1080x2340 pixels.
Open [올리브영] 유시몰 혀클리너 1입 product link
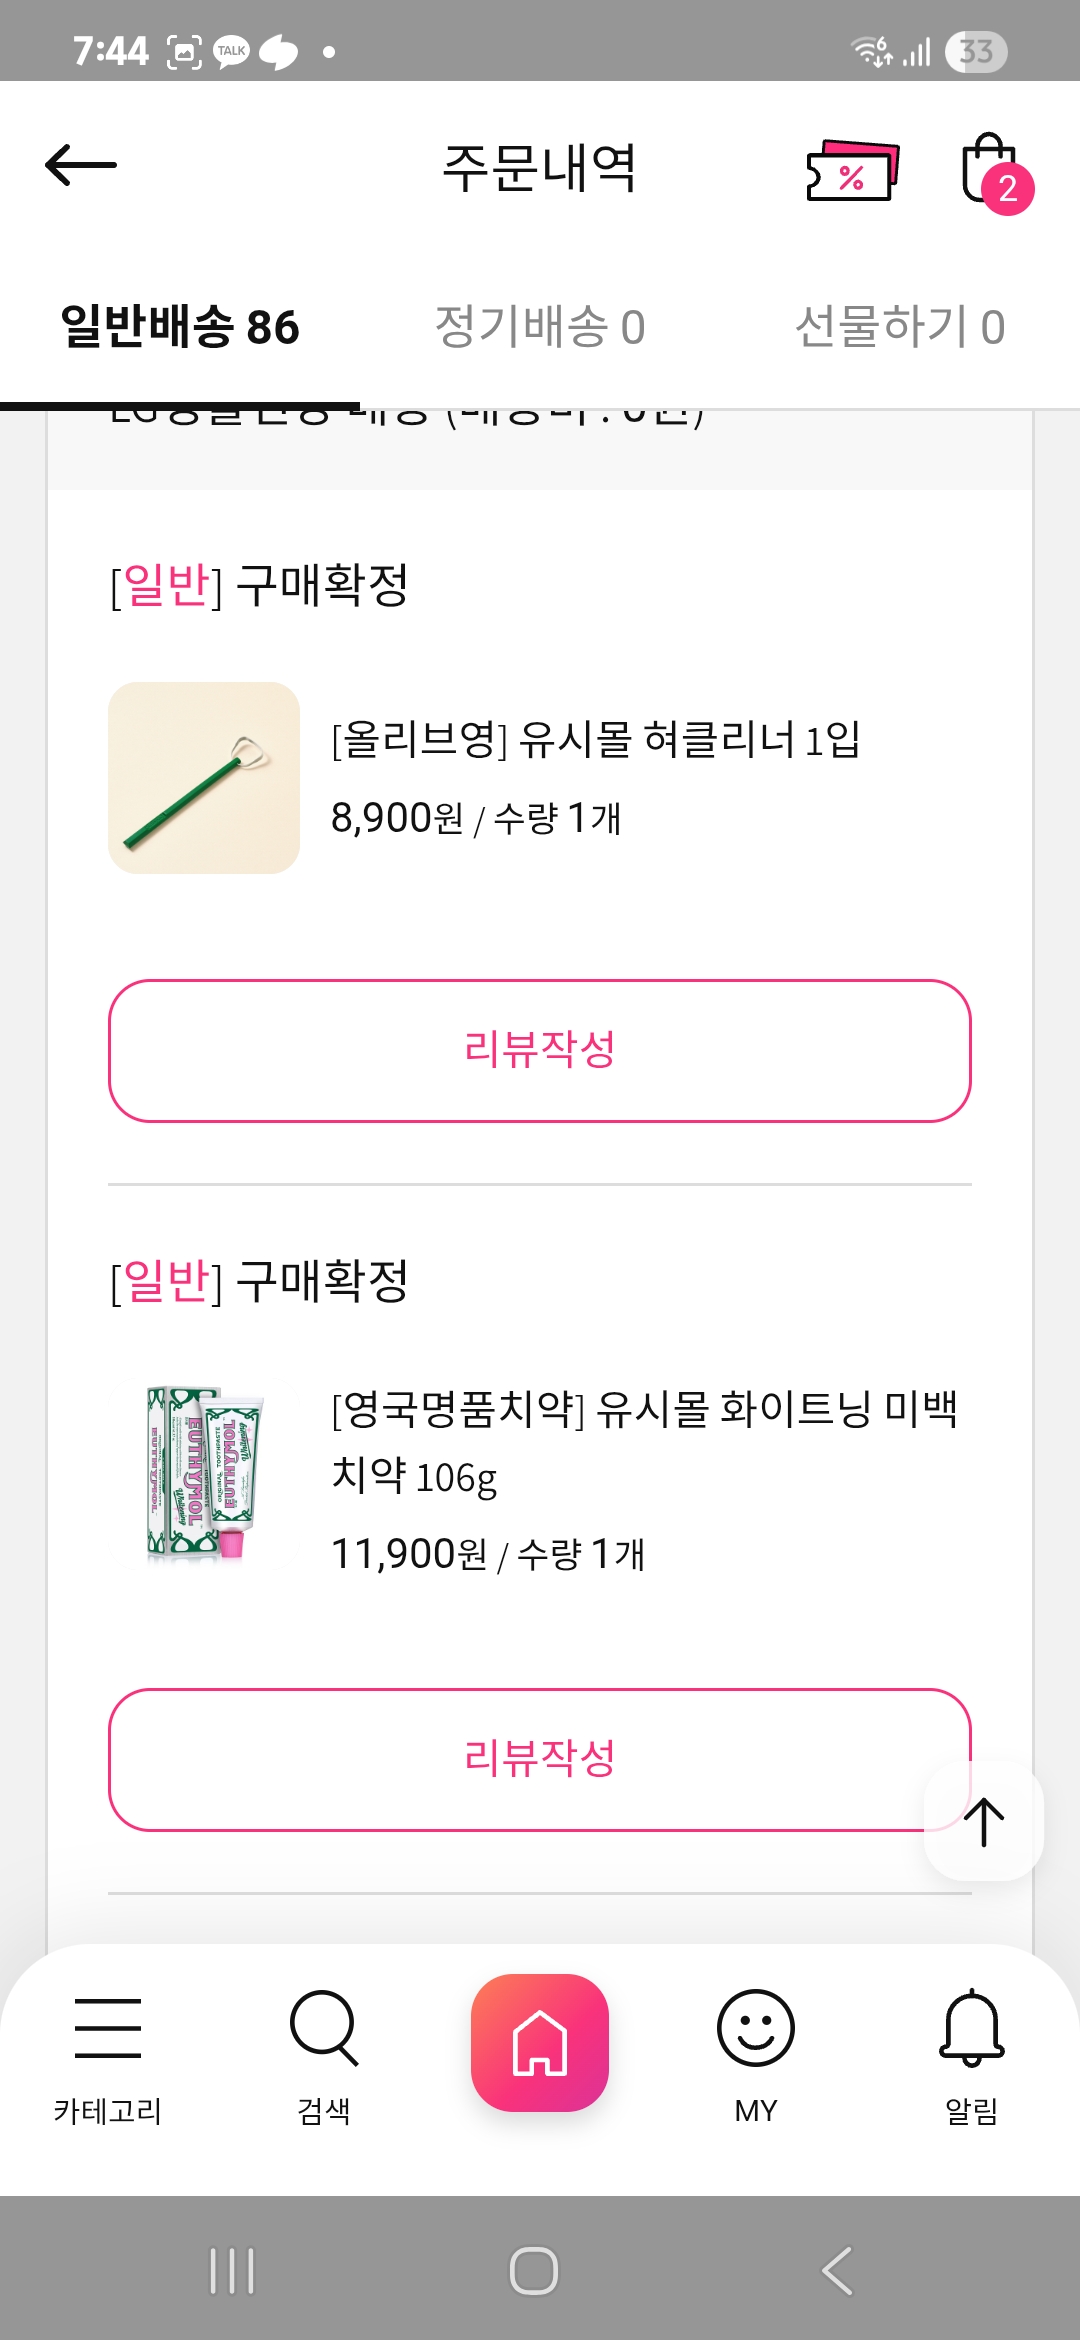pyautogui.click(x=596, y=740)
